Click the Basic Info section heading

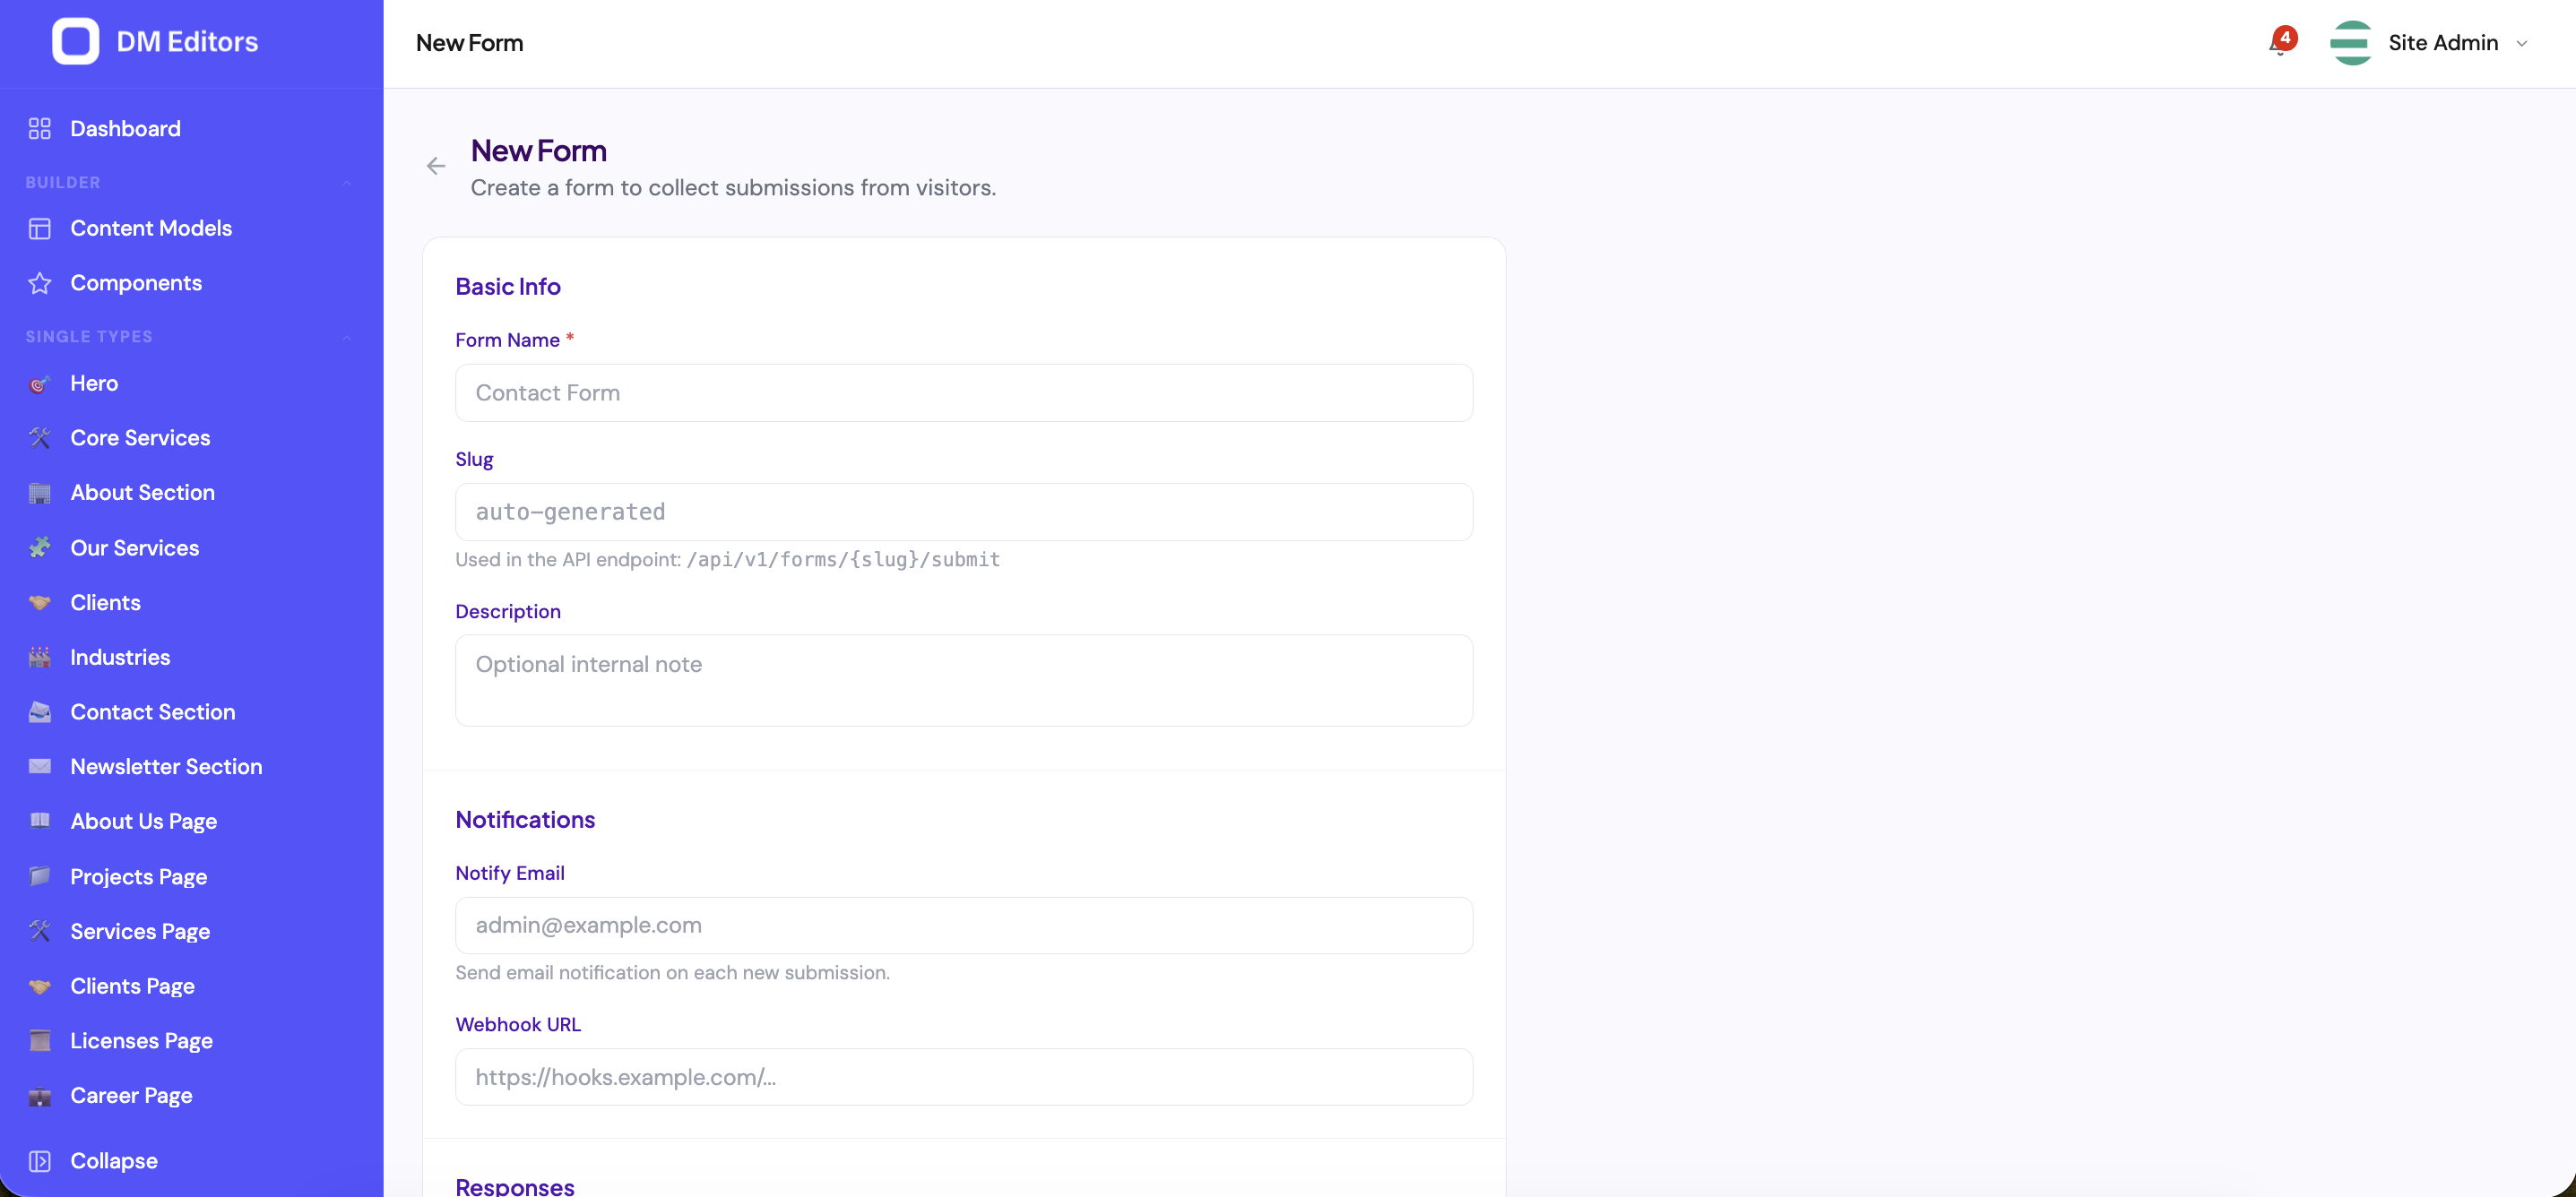click(x=508, y=286)
